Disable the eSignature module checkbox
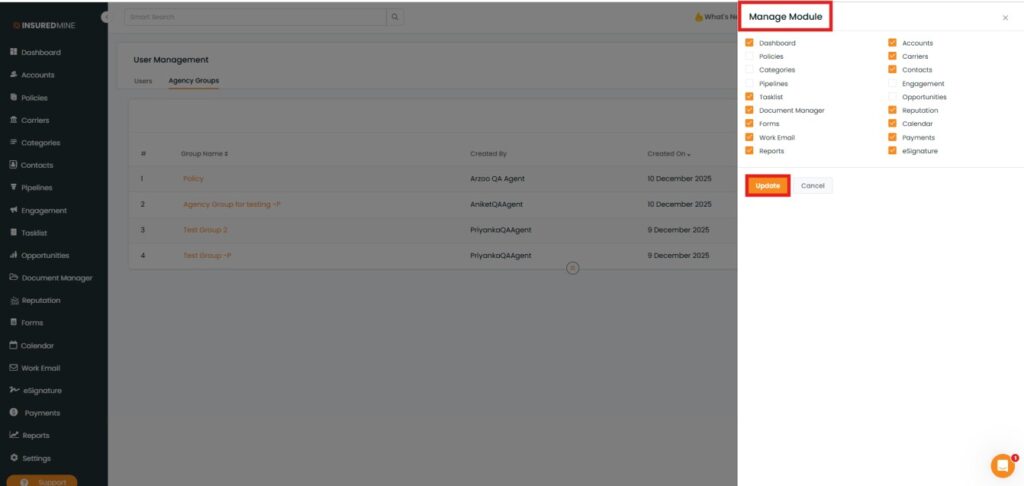Image resolution: width=1024 pixels, height=486 pixels. [892, 151]
